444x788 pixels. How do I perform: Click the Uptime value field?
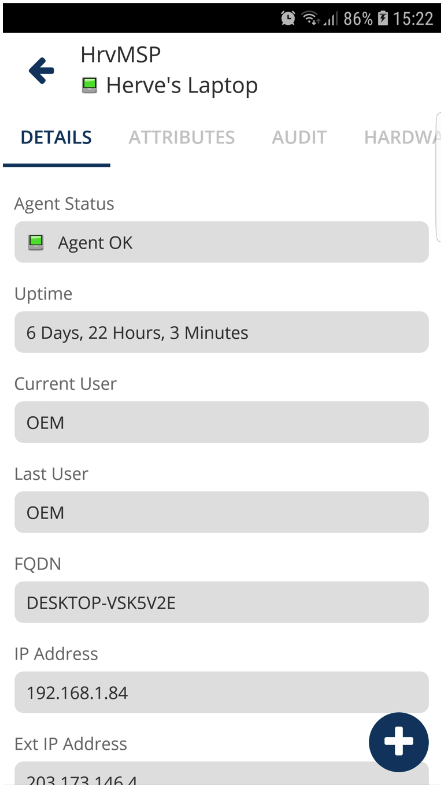click(221, 332)
